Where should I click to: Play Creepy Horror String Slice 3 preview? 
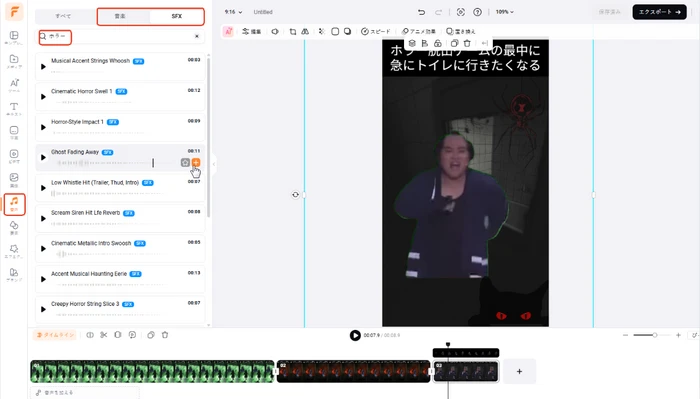[43, 309]
